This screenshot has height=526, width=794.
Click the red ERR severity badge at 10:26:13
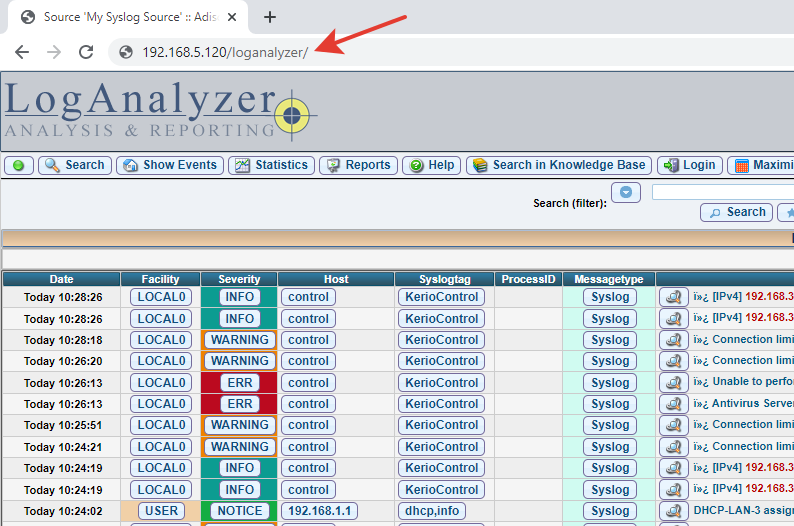(x=240, y=382)
